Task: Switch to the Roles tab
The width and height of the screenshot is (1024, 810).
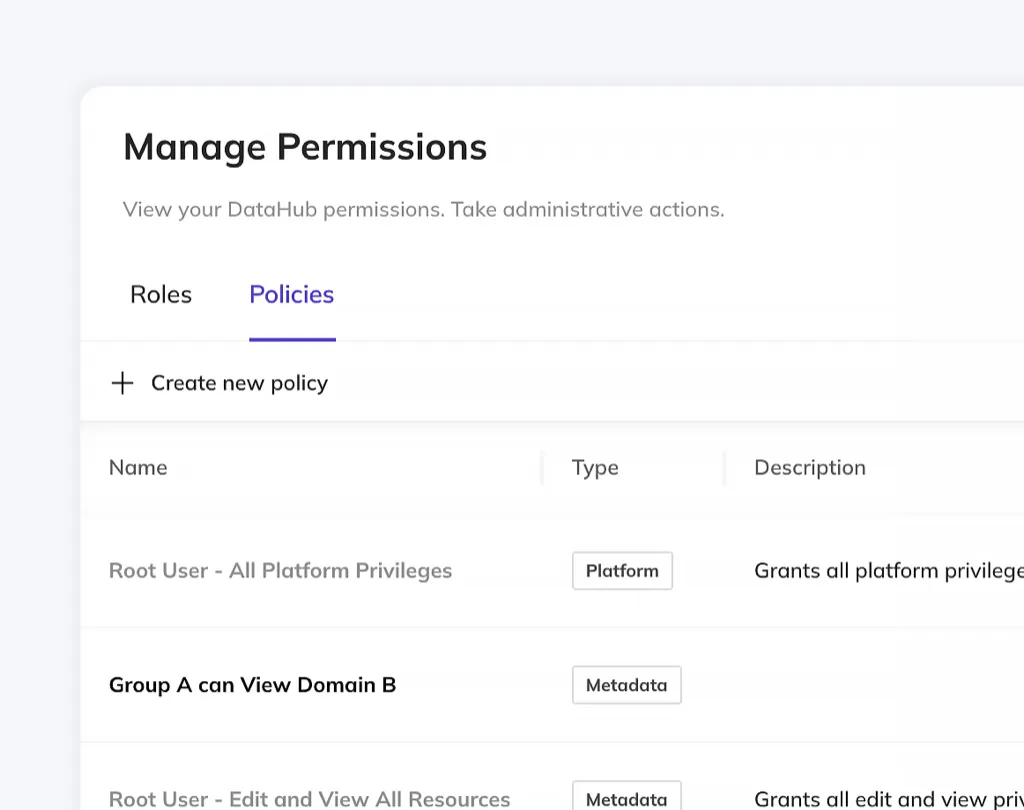Action: 161,295
